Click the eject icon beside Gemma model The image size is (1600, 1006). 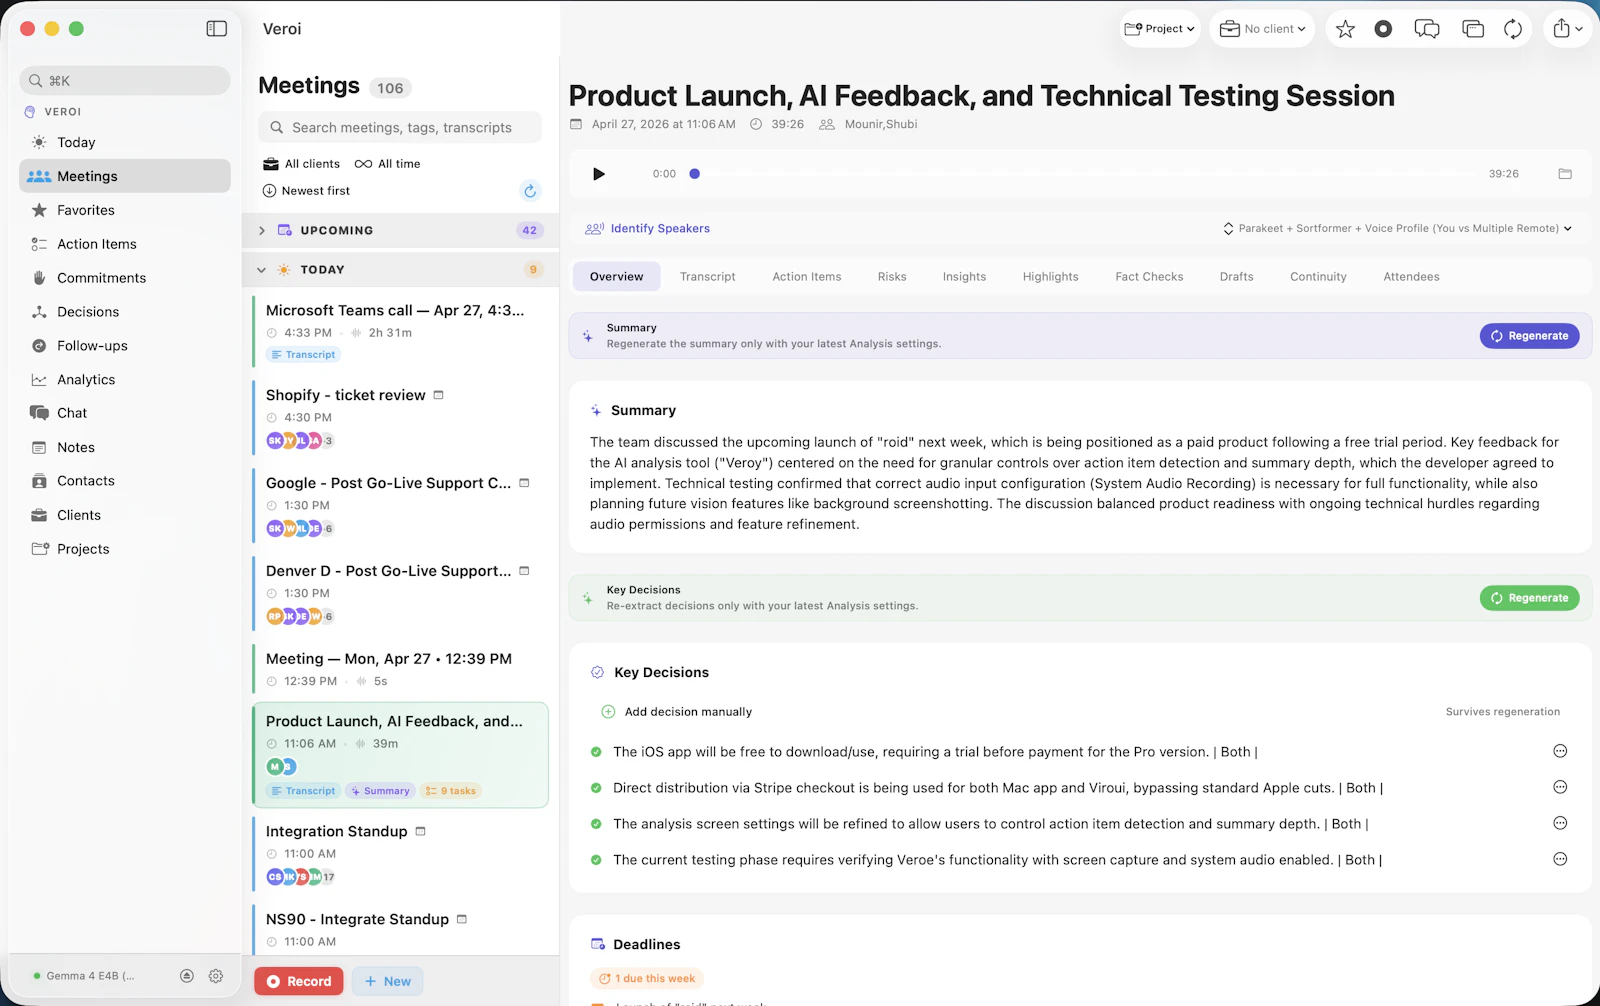187,976
